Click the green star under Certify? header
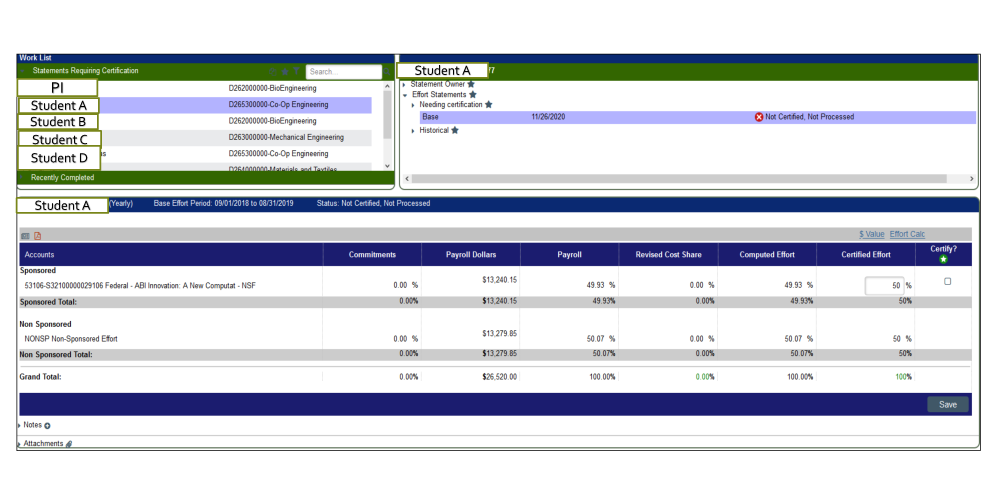This screenshot has height=500, width=996. 943,259
